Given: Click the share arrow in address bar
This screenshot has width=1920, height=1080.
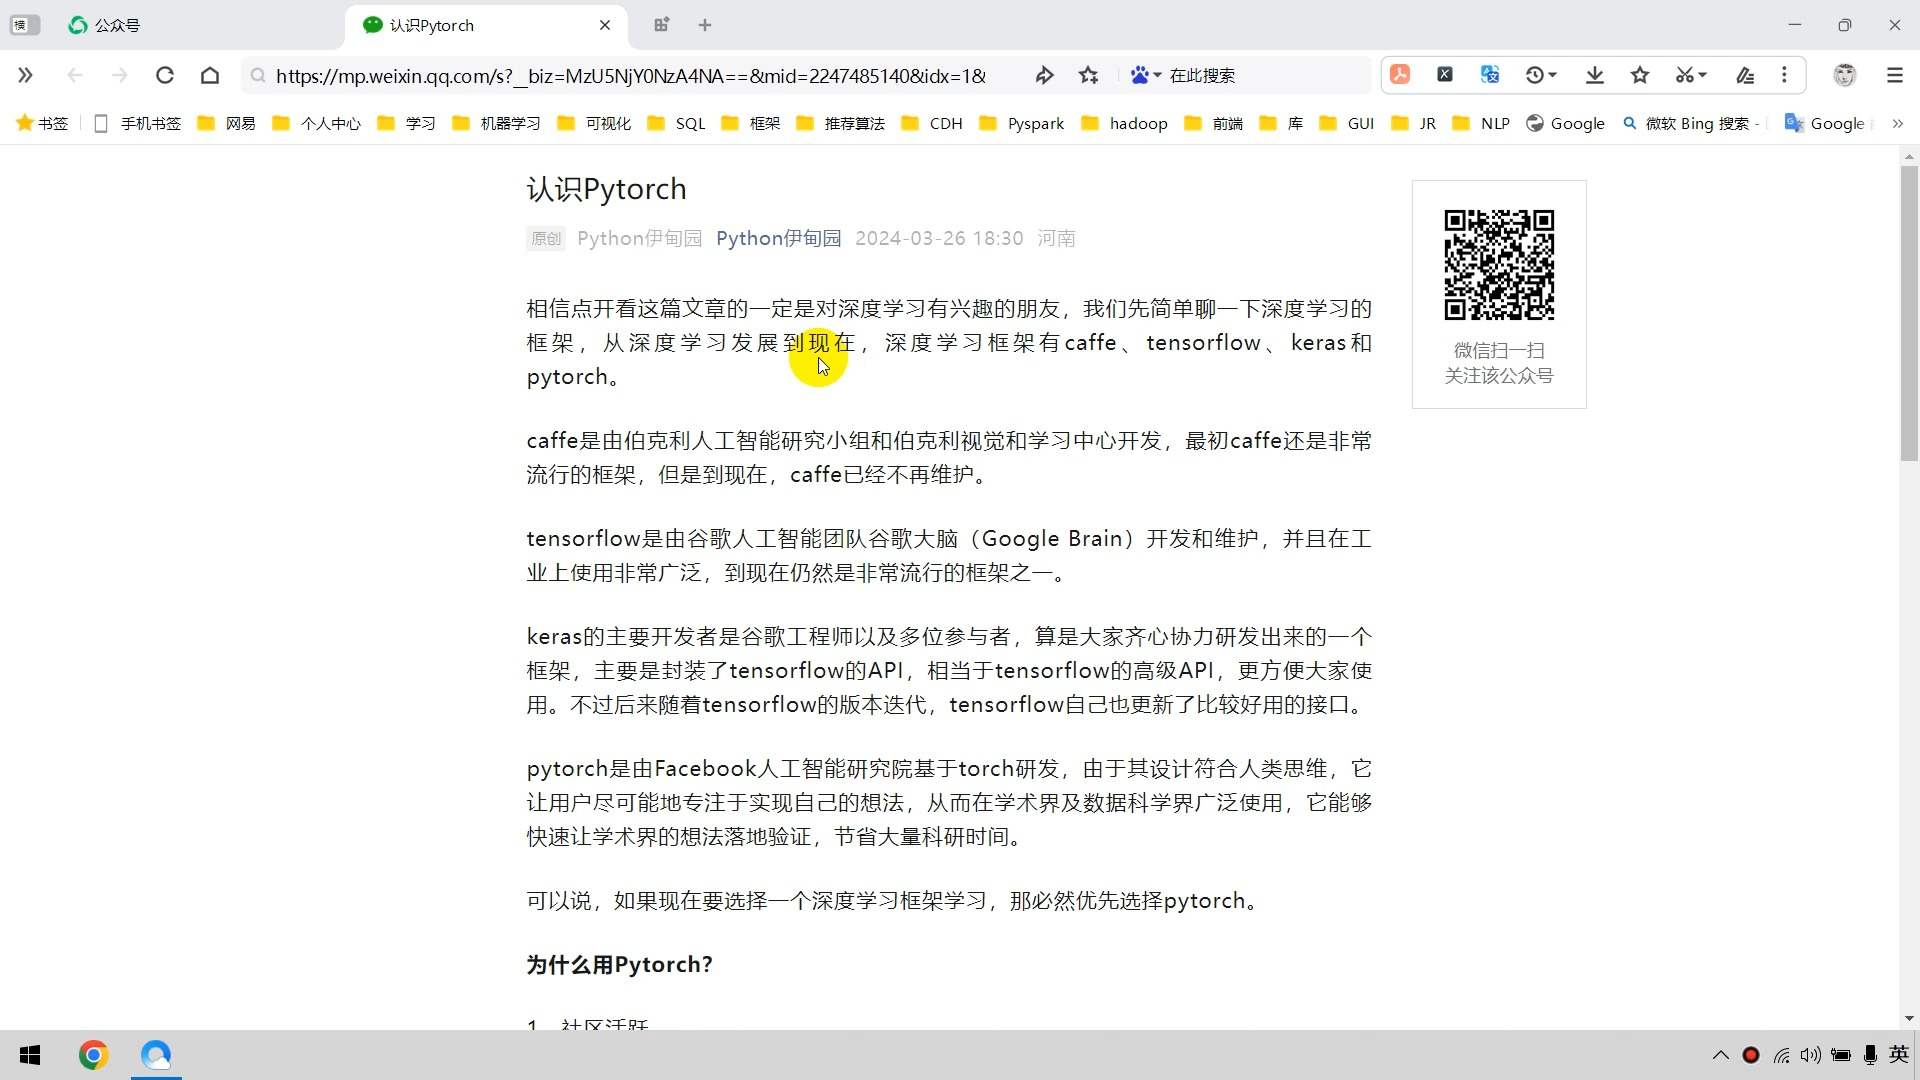Looking at the screenshot, I should (x=1044, y=75).
